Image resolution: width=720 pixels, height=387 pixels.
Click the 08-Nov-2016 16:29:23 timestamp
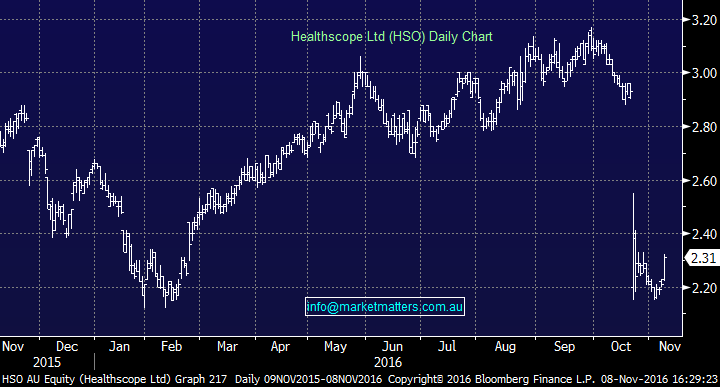pyautogui.click(x=658, y=379)
